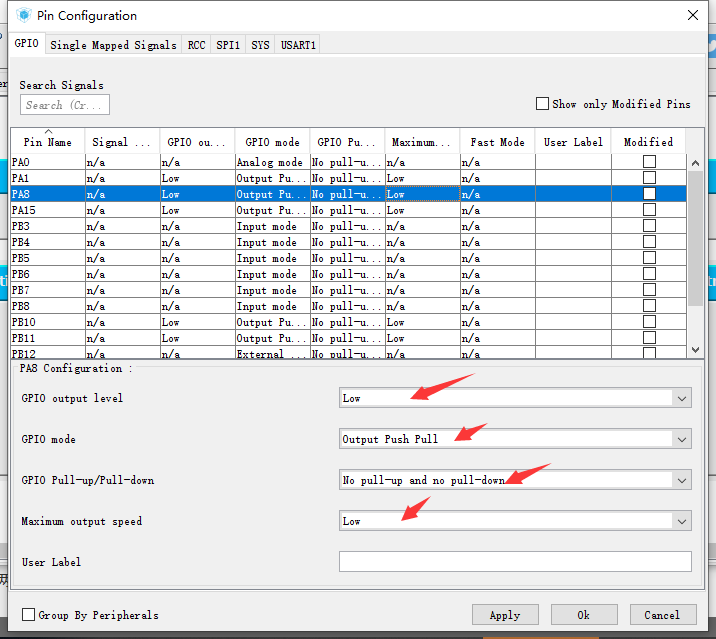The image size is (716, 639).
Task: Click the pin table scrollbar thumb
Action: tap(695, 238)
